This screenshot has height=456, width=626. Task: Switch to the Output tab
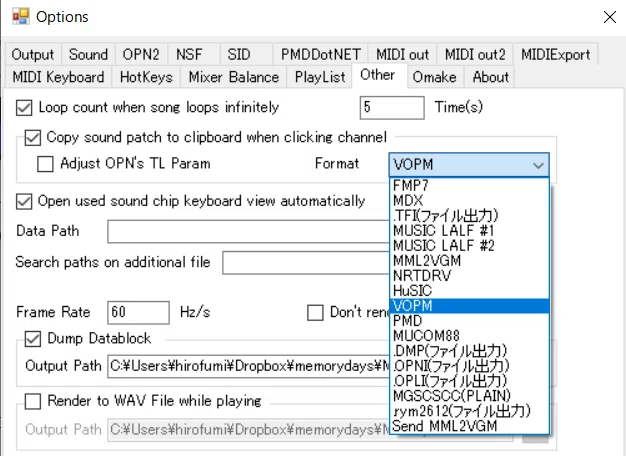pos(33,54)
